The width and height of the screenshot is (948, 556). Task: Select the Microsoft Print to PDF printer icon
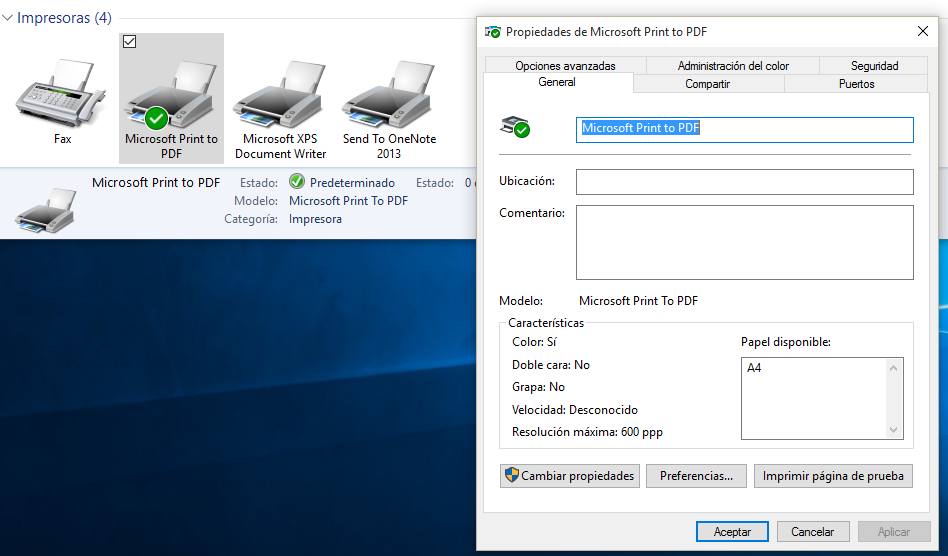(170, 94)
